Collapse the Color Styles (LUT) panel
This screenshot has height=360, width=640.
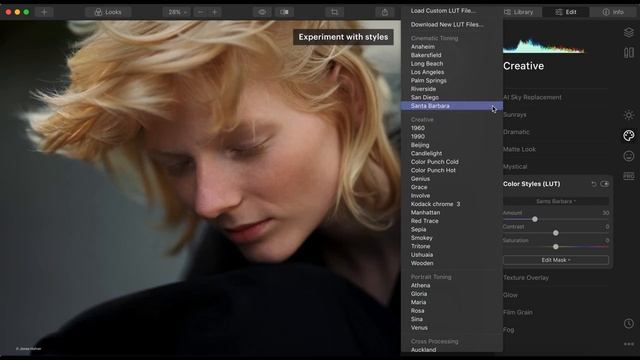click(531, 184)
